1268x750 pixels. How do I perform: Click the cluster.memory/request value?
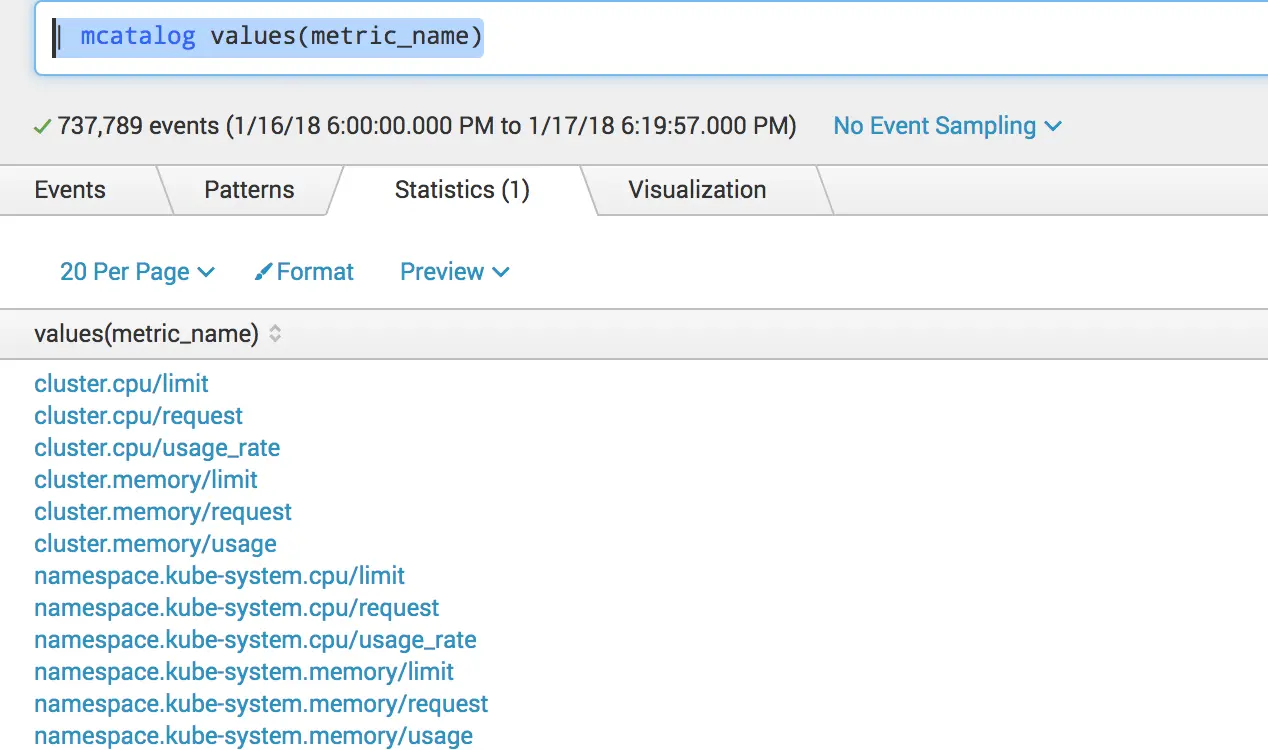point(163,512)
